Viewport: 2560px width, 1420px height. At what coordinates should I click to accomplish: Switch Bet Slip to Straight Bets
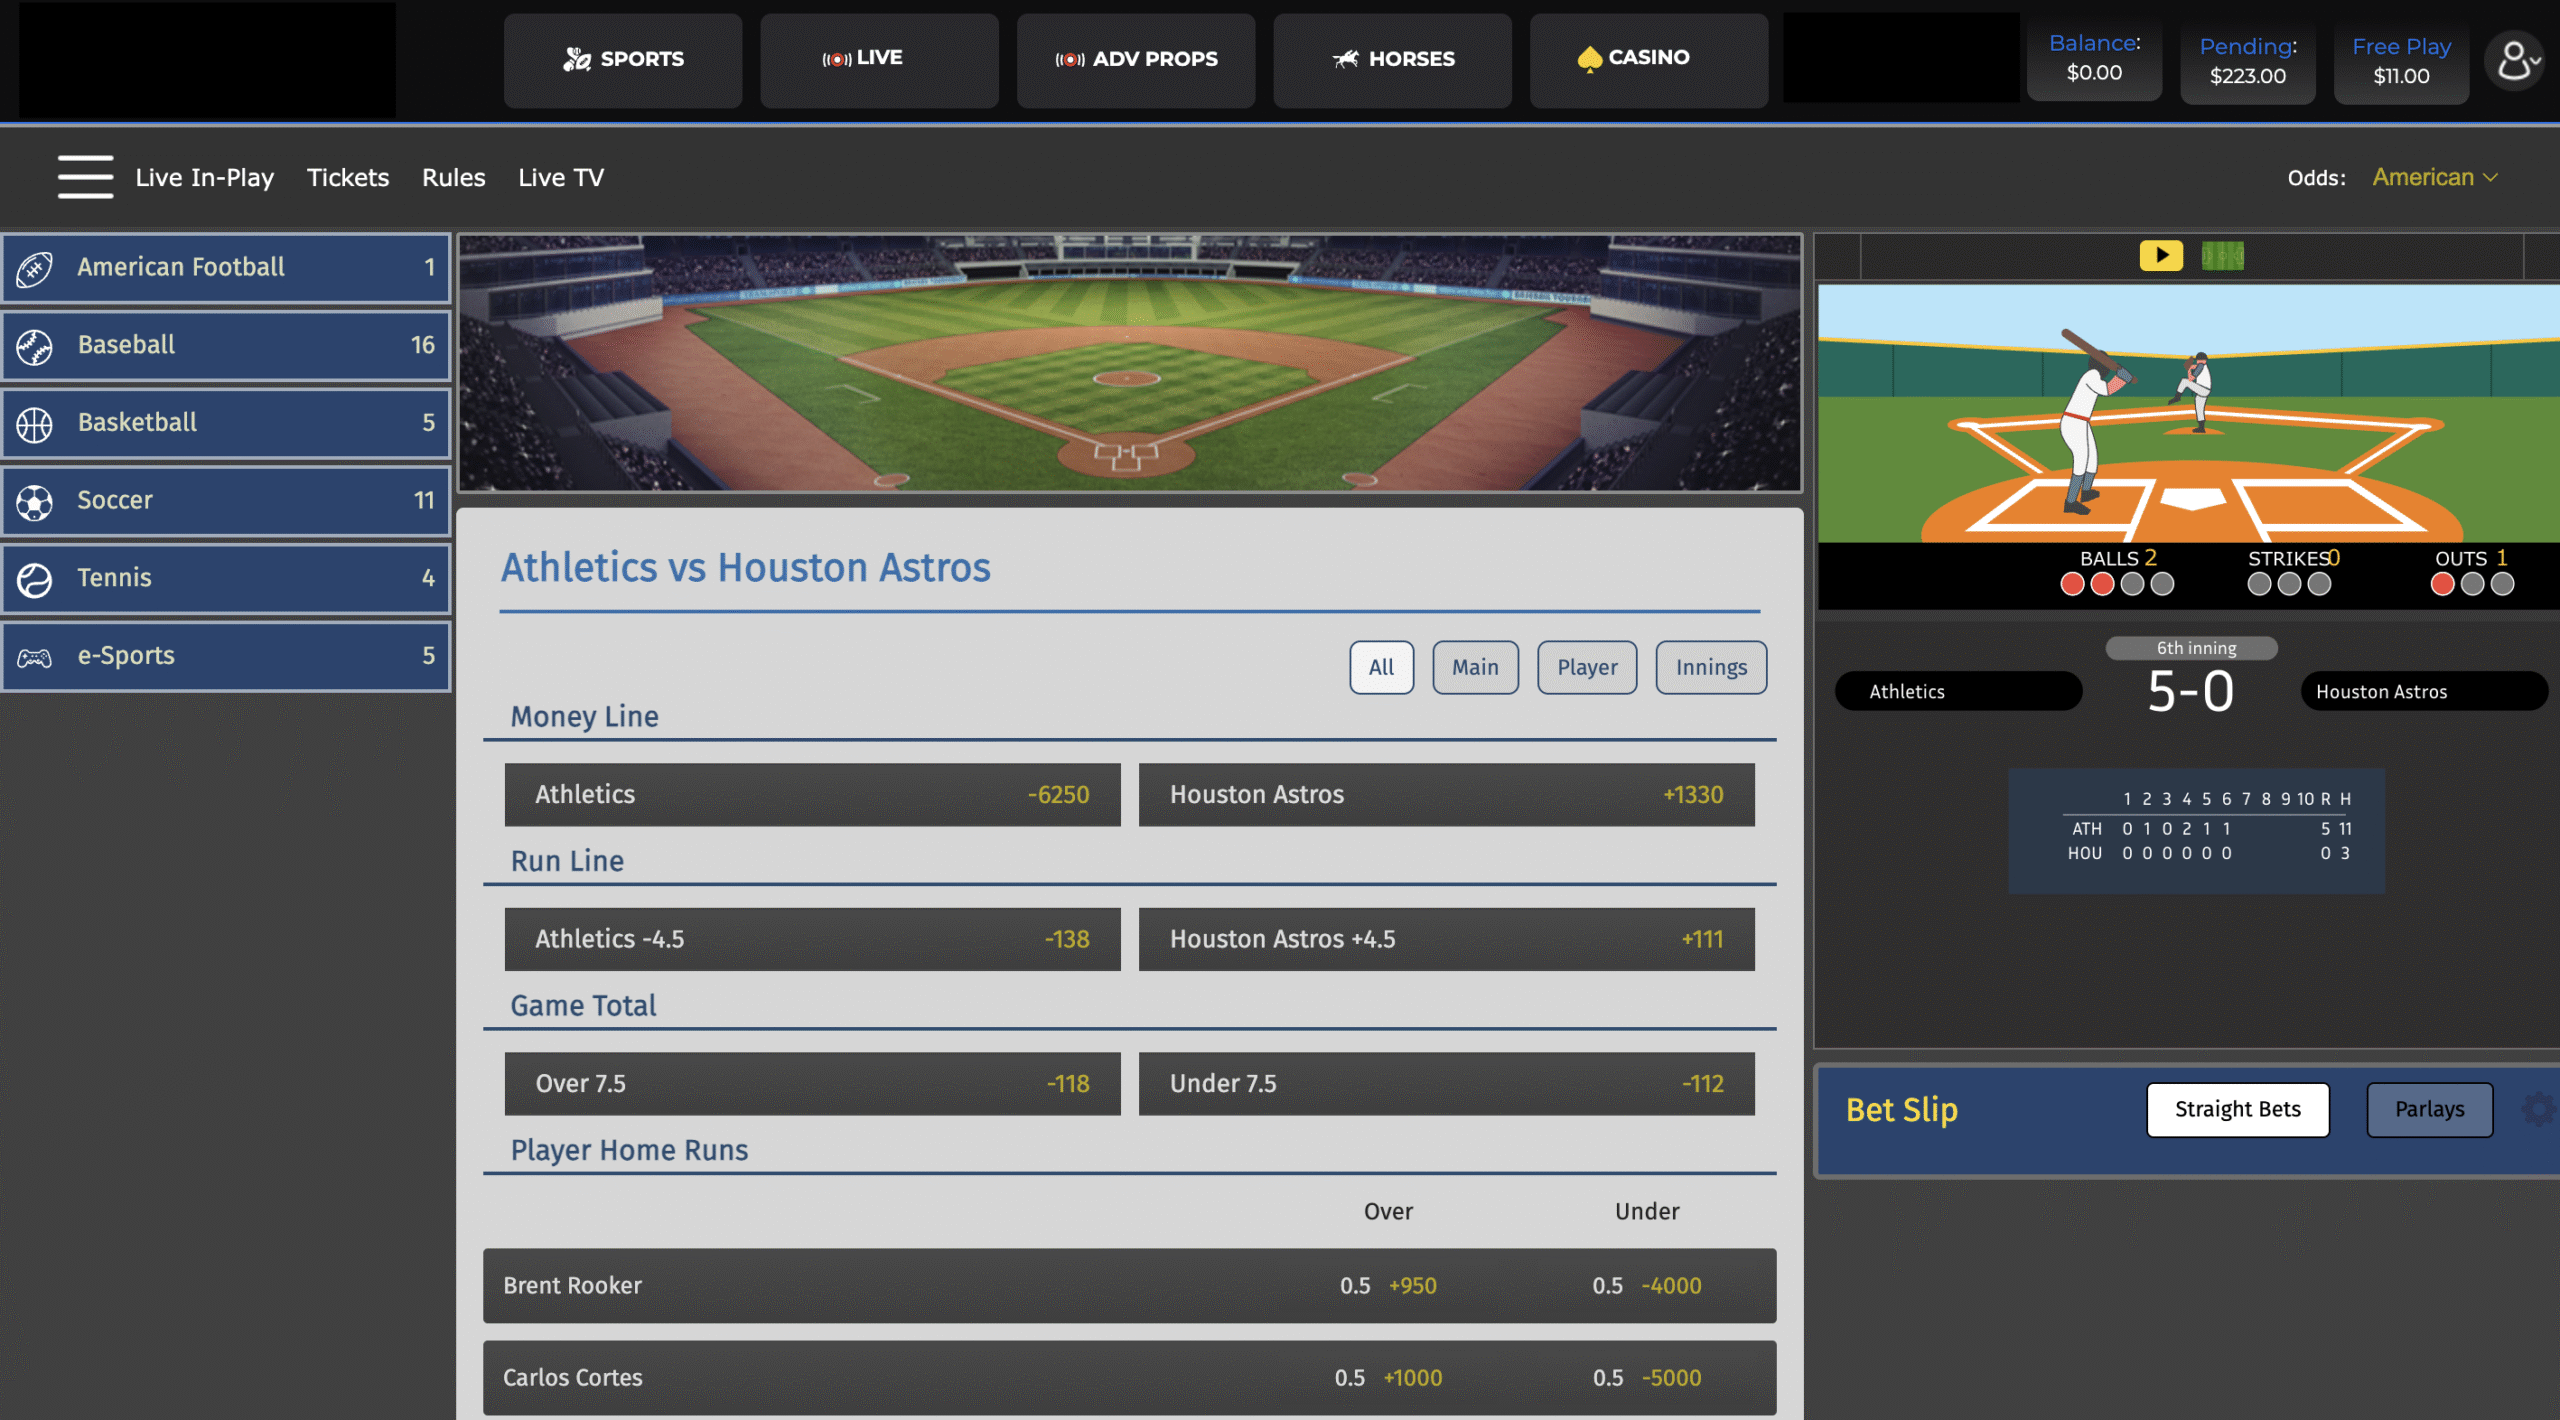(2237, 1109)
